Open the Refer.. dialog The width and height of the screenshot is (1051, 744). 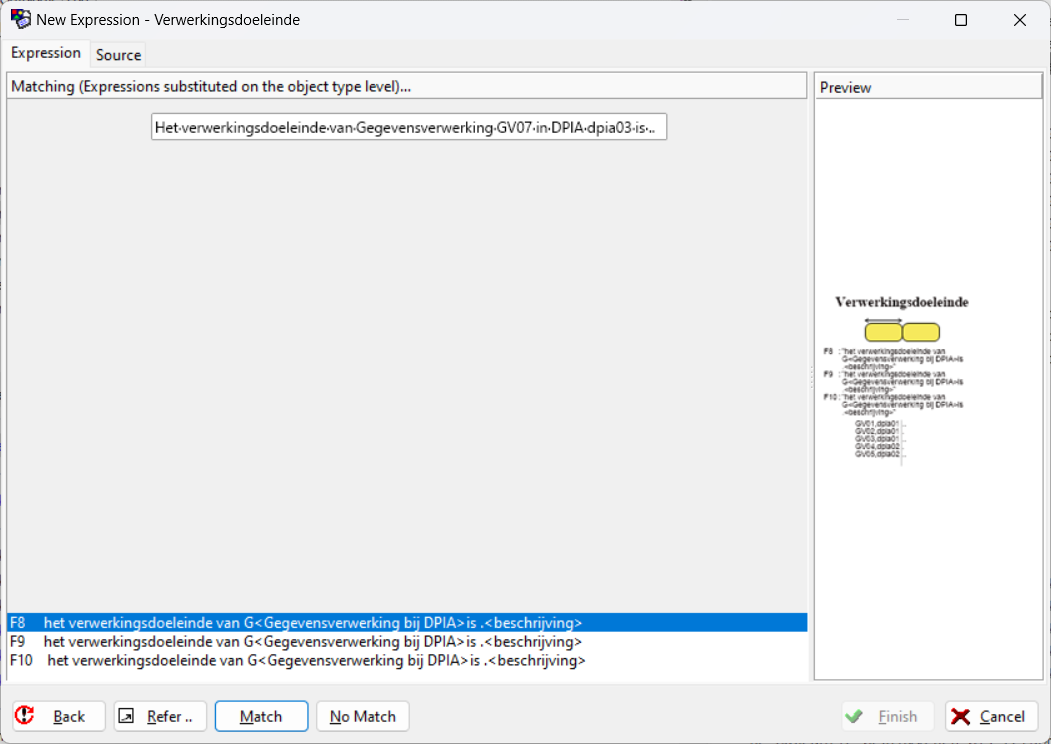[161, 716]
